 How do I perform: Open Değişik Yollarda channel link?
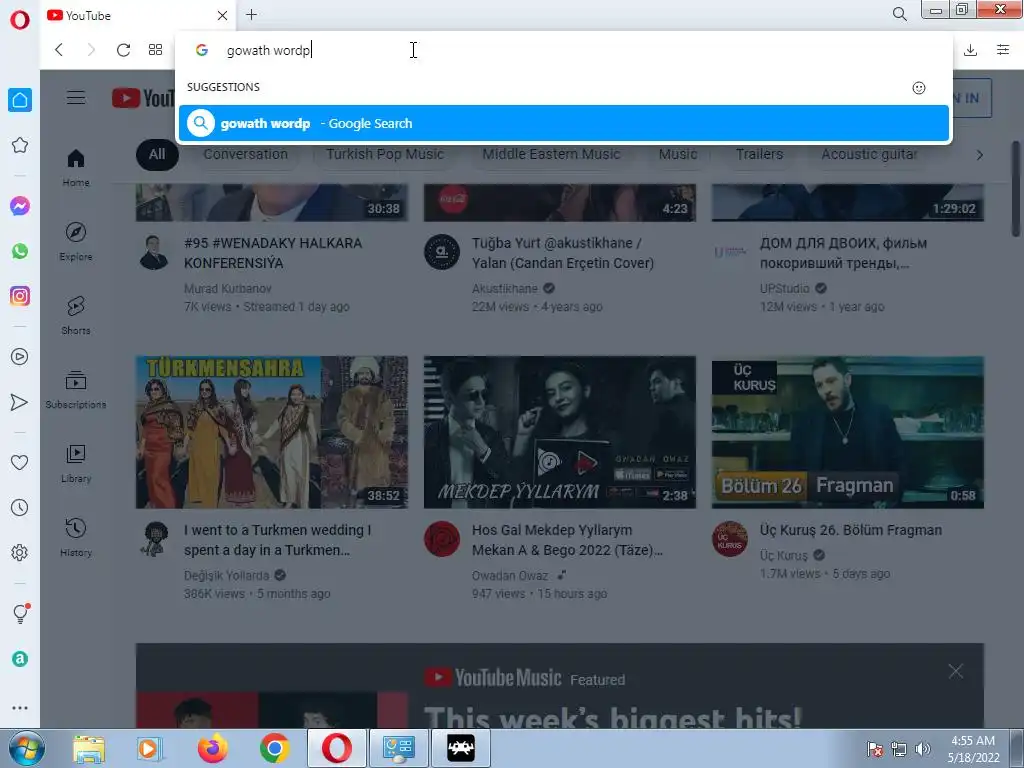click(x=226, y=575)
